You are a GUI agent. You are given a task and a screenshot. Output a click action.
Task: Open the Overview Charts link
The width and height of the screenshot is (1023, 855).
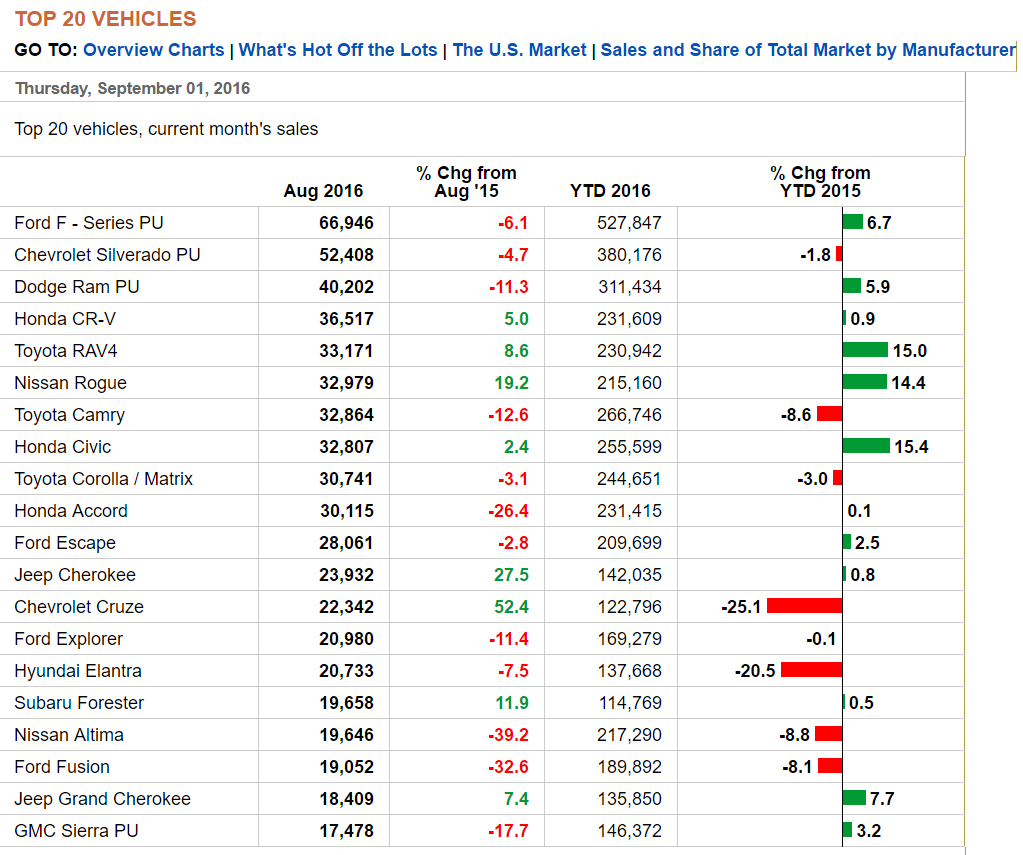[x=153, y=50]
